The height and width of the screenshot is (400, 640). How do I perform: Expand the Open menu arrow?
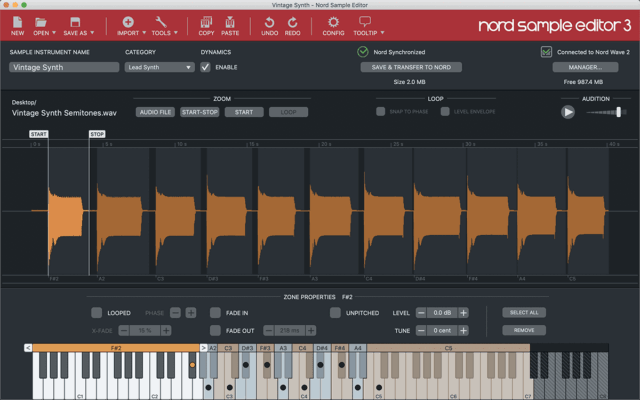tap(53, 33)
